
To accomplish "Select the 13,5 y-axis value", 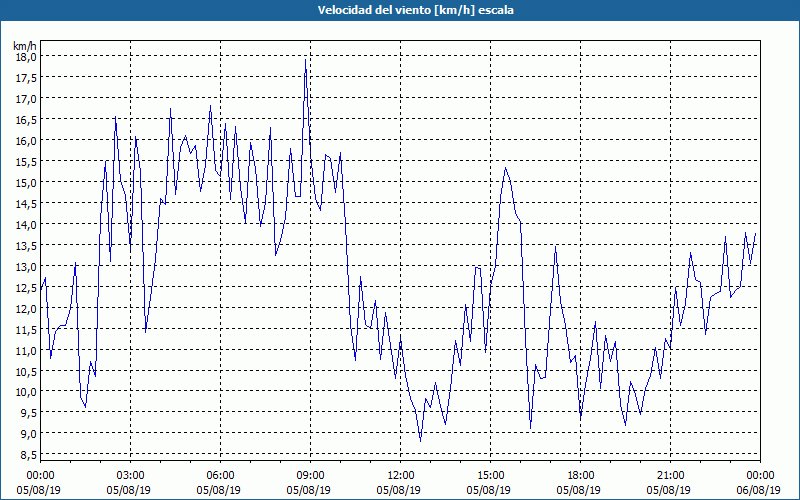I will [x=26, y=245].
